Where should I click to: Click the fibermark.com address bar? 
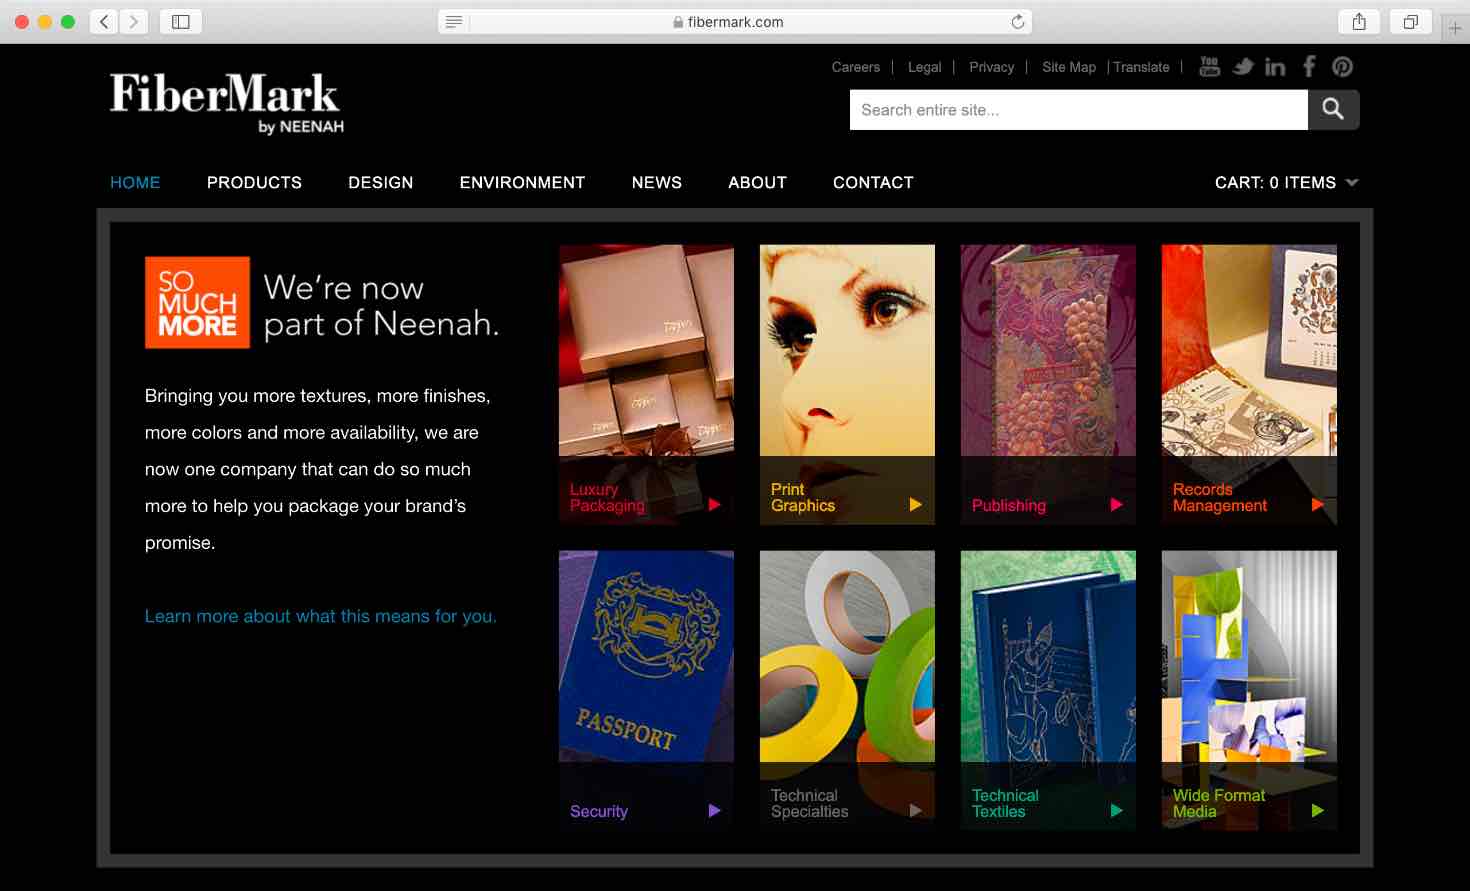(x=735, y=22)
